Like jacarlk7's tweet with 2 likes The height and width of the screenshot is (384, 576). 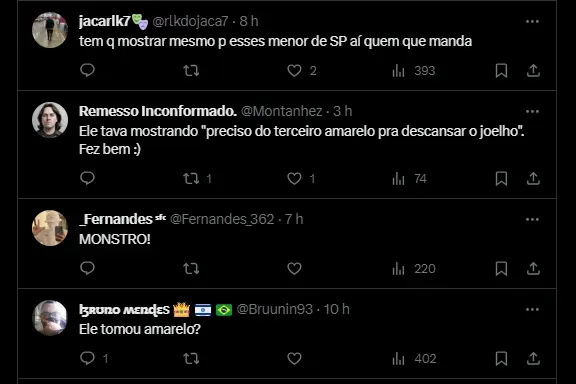coord(302,70)
